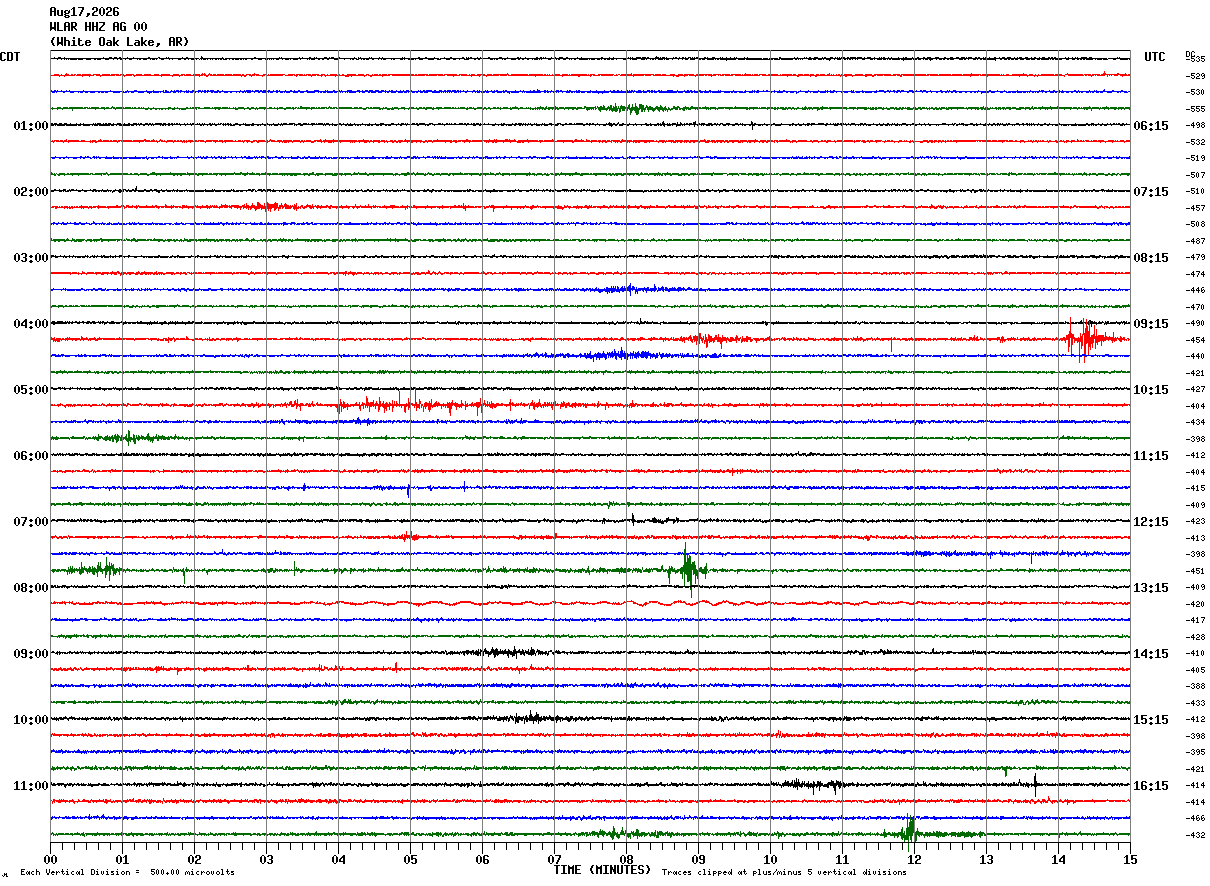This screenshot has height=886, width=1210.
Task: Select the 13:15 UTC time label
Action: tap(1150, 588)
